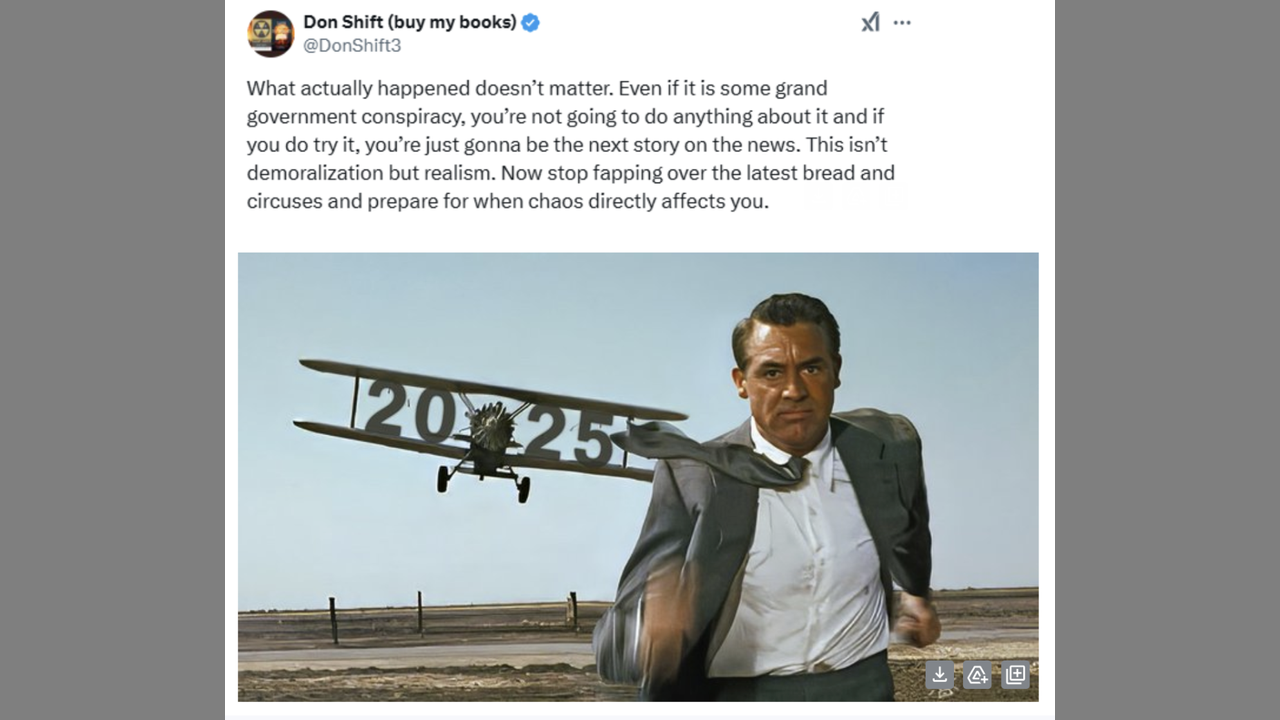Open the three-dot more options menu

point(902,22)
